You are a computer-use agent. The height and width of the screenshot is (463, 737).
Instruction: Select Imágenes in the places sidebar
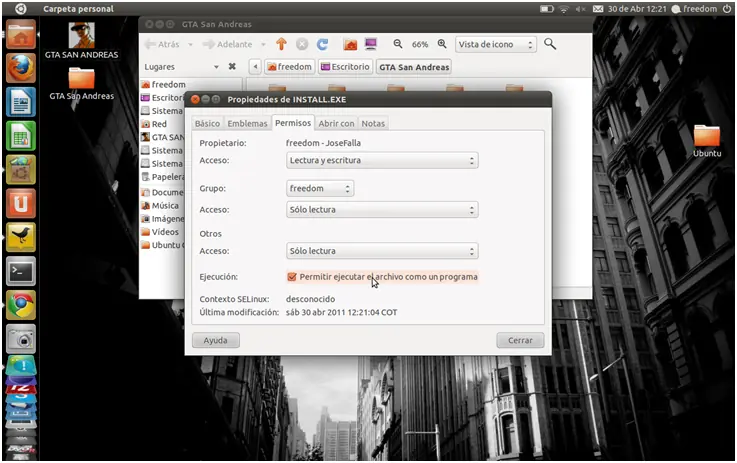point(163,219)
